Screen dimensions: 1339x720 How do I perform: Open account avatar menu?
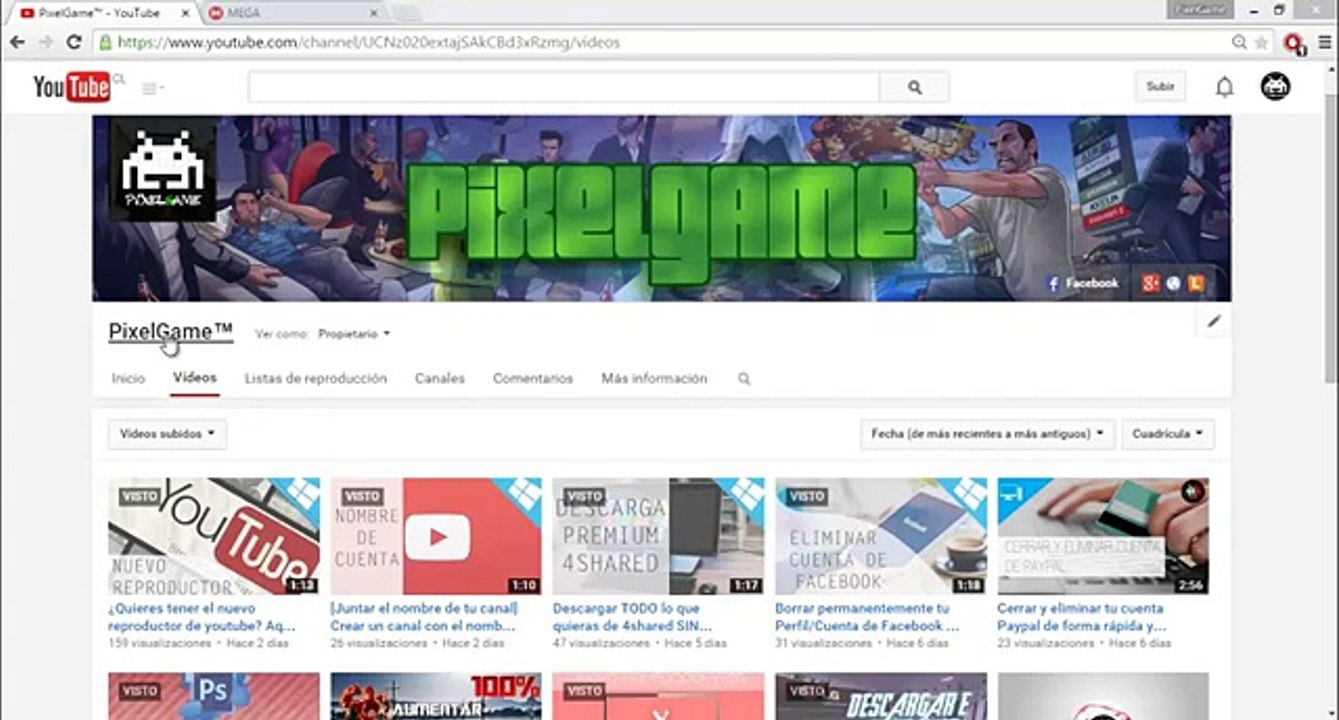1275,87
